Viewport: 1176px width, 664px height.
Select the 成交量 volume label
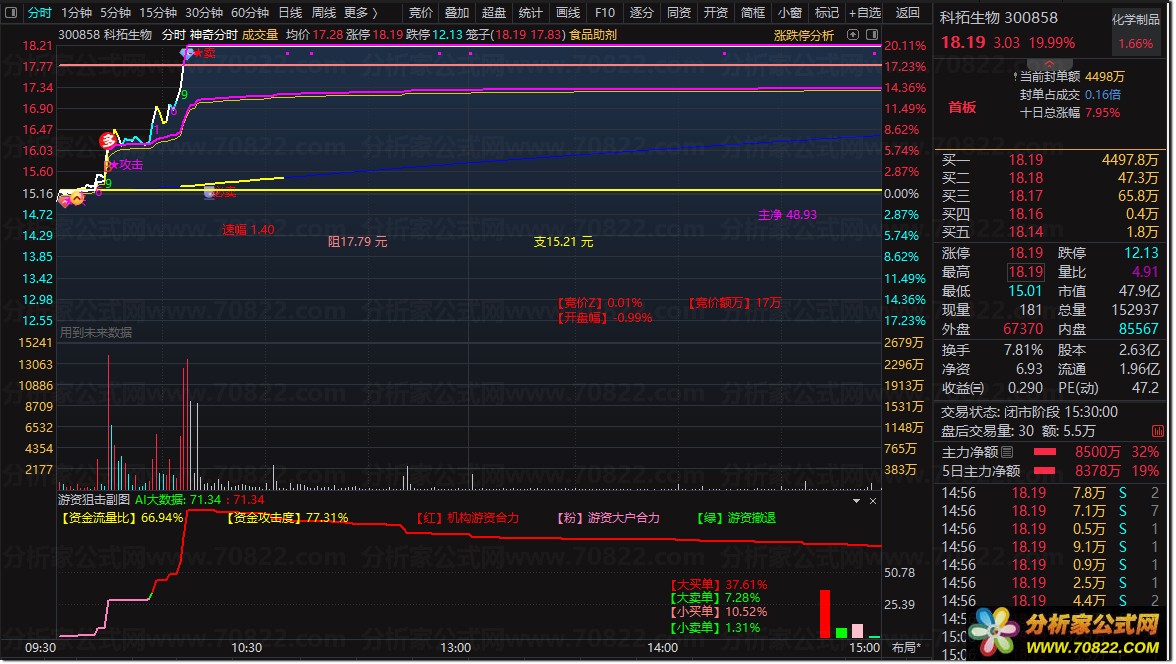(x=260, y=35)
